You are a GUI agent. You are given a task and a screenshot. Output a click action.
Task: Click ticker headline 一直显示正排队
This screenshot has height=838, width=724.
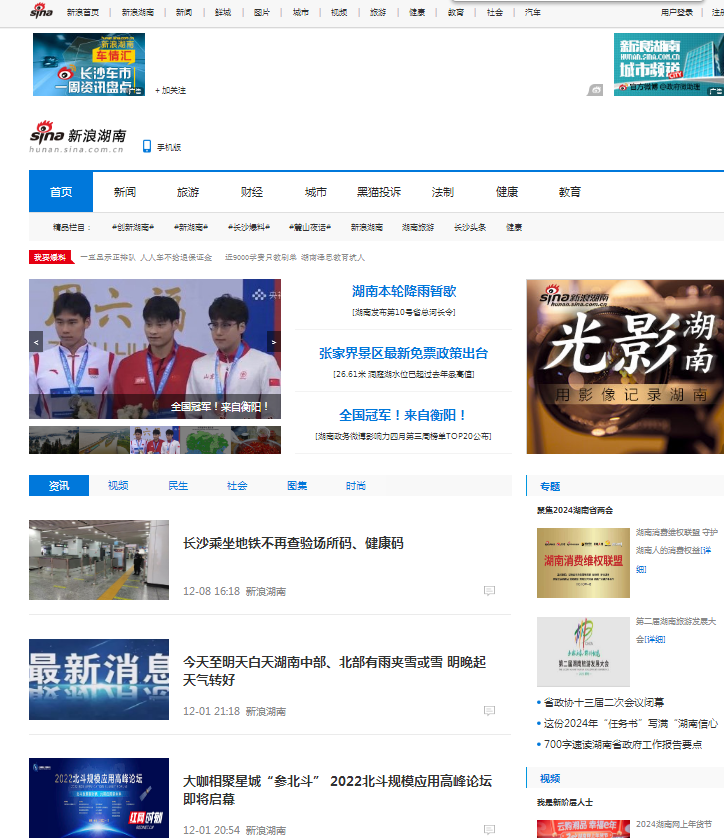tap(146, 258)
